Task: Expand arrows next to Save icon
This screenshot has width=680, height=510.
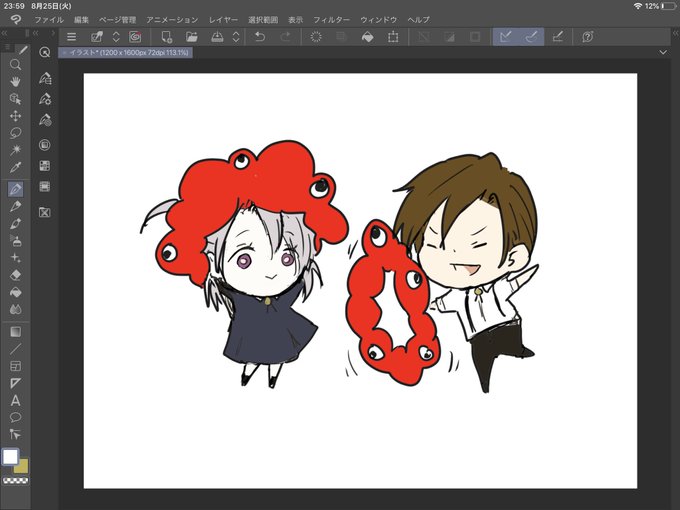Action: tap(236, 37)
